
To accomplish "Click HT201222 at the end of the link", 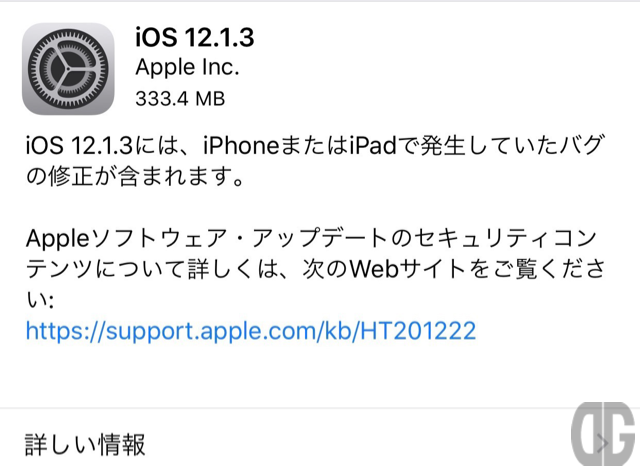I will pos(418,331).
